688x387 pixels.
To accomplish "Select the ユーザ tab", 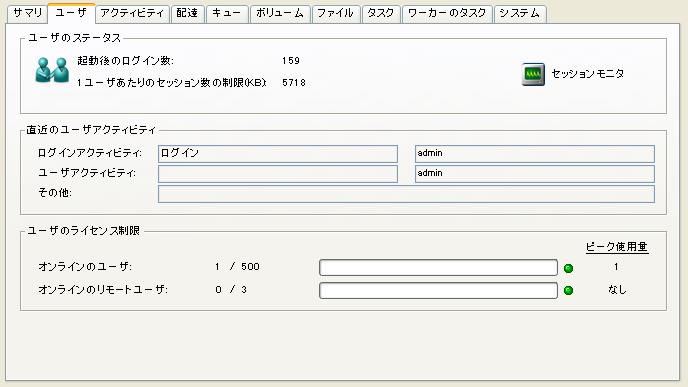I will coord(71,13).
